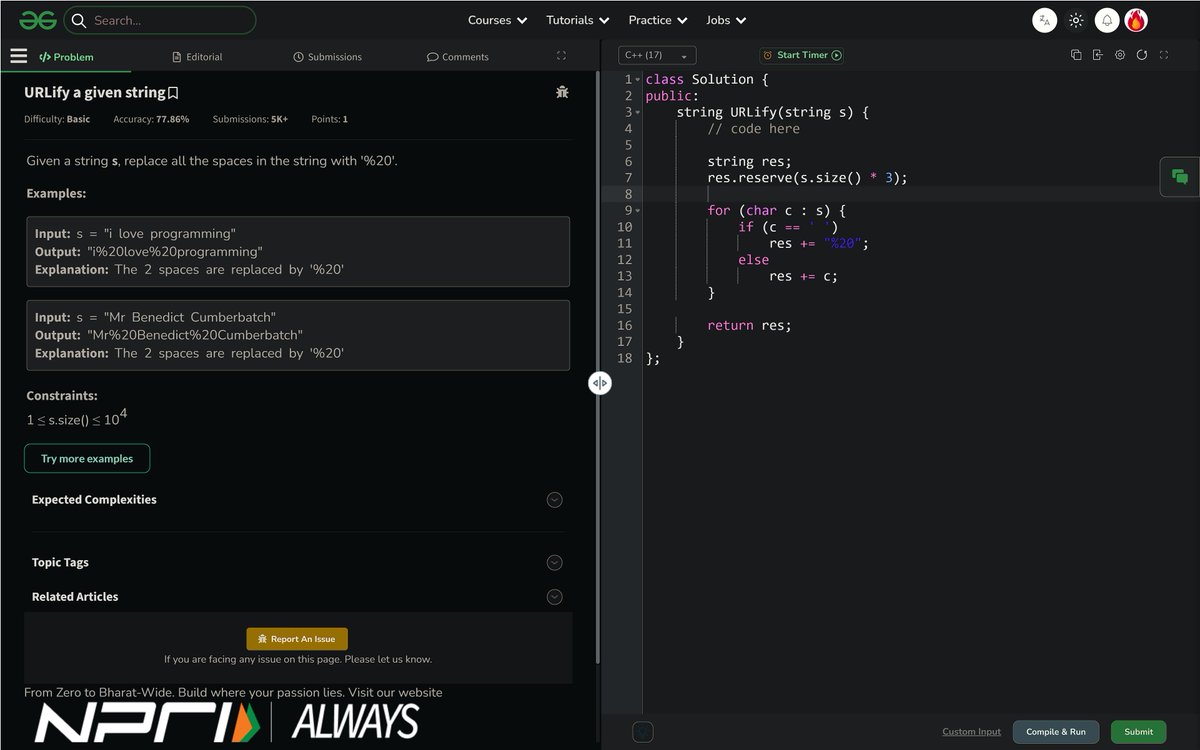This screenshot has width=1200, height=750.
Task: Click the round icon at editor bottom-left
Action: 643,732
